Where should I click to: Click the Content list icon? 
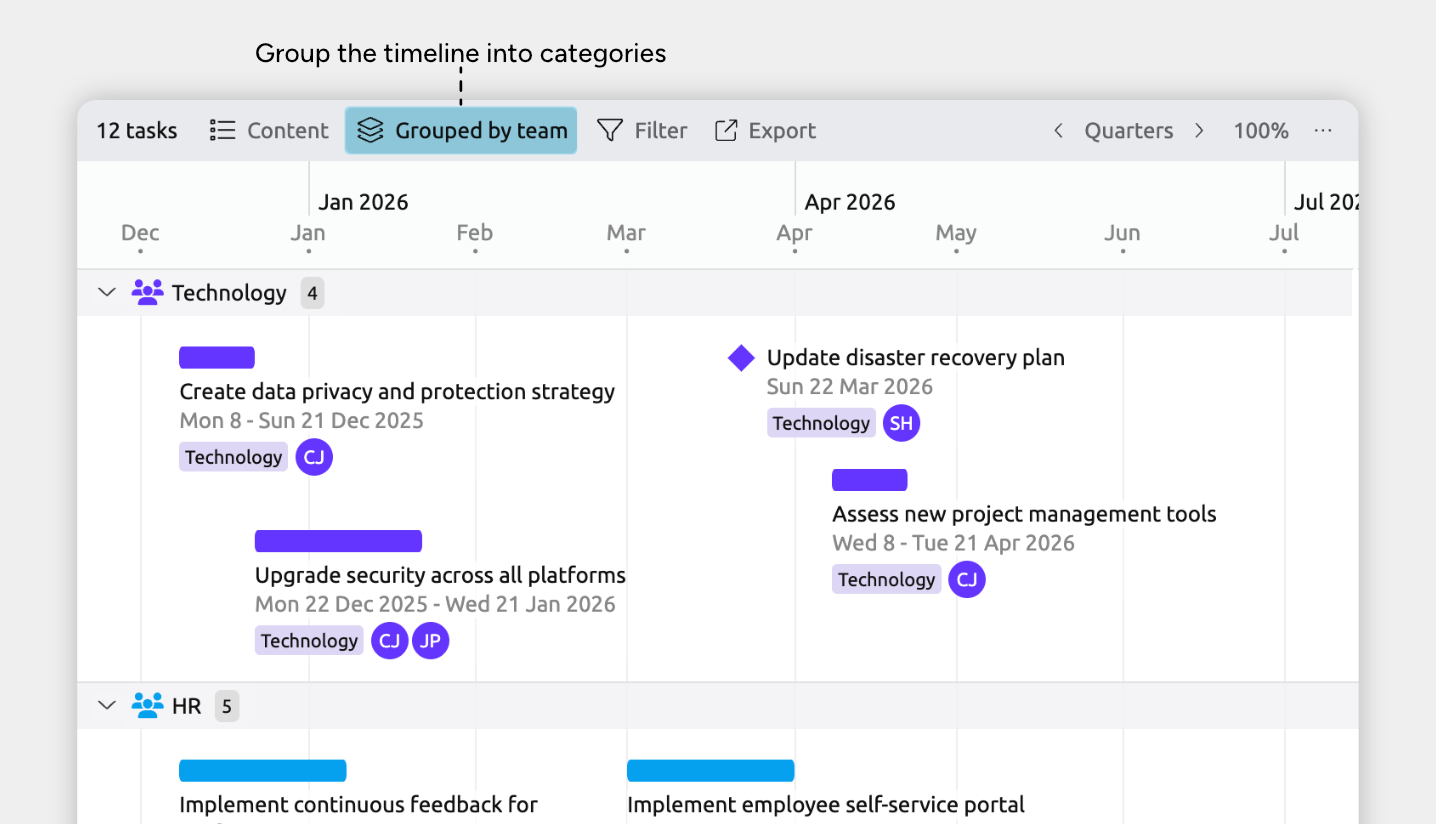coord(222,131)
